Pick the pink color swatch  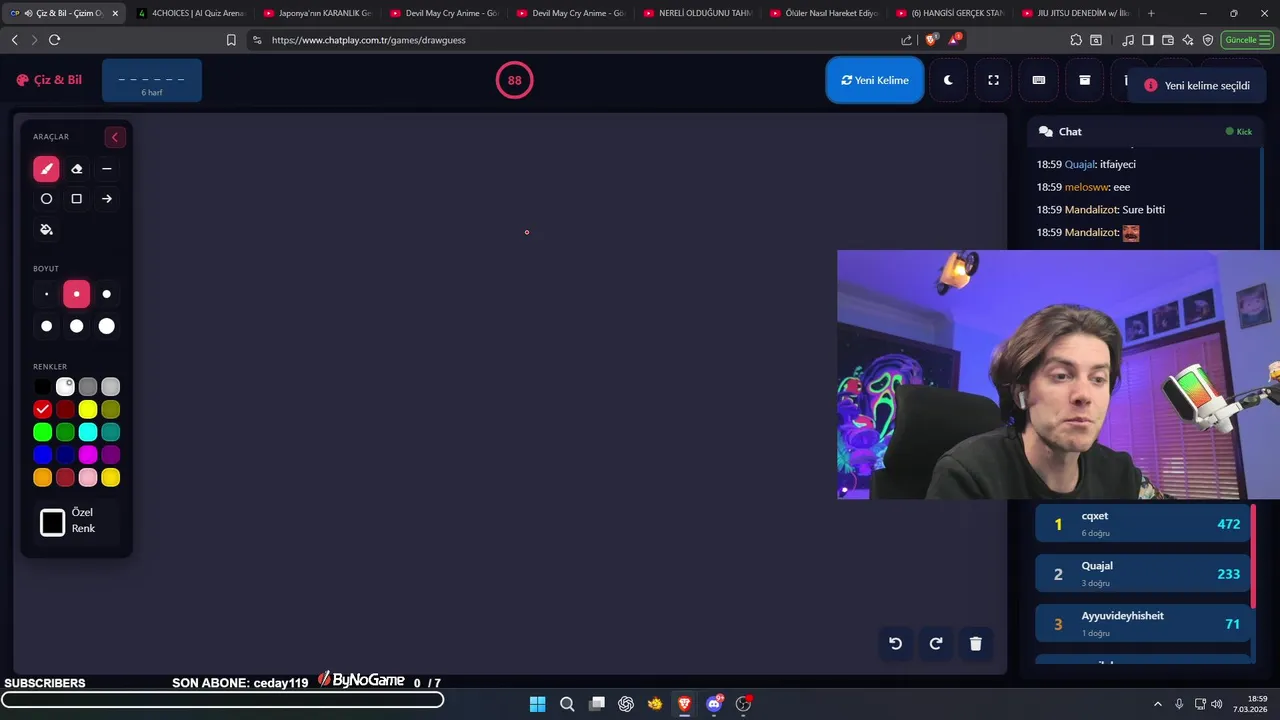tap(88, 478)
